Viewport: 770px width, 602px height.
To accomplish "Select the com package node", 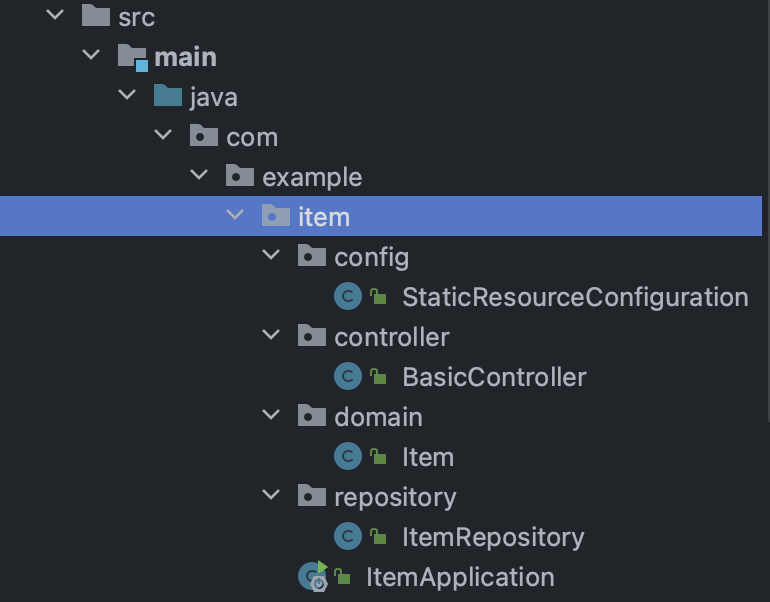I will [252, 137].
